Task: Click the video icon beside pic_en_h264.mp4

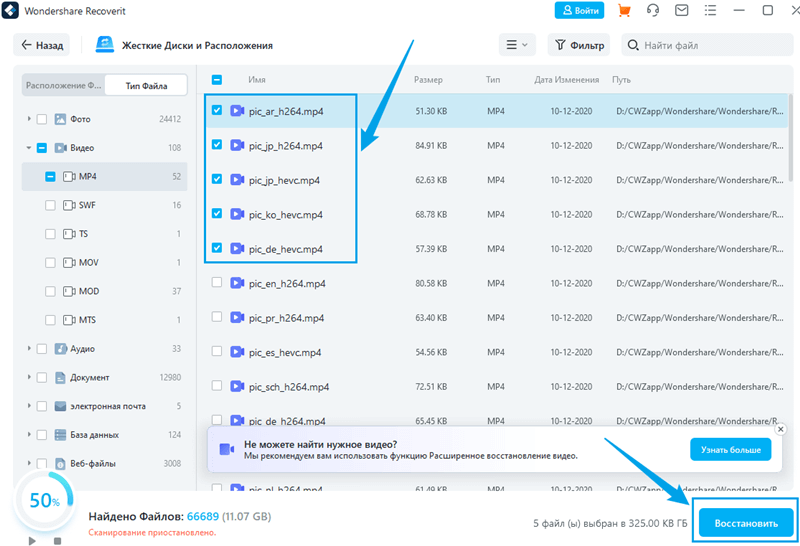Action: 237,283
